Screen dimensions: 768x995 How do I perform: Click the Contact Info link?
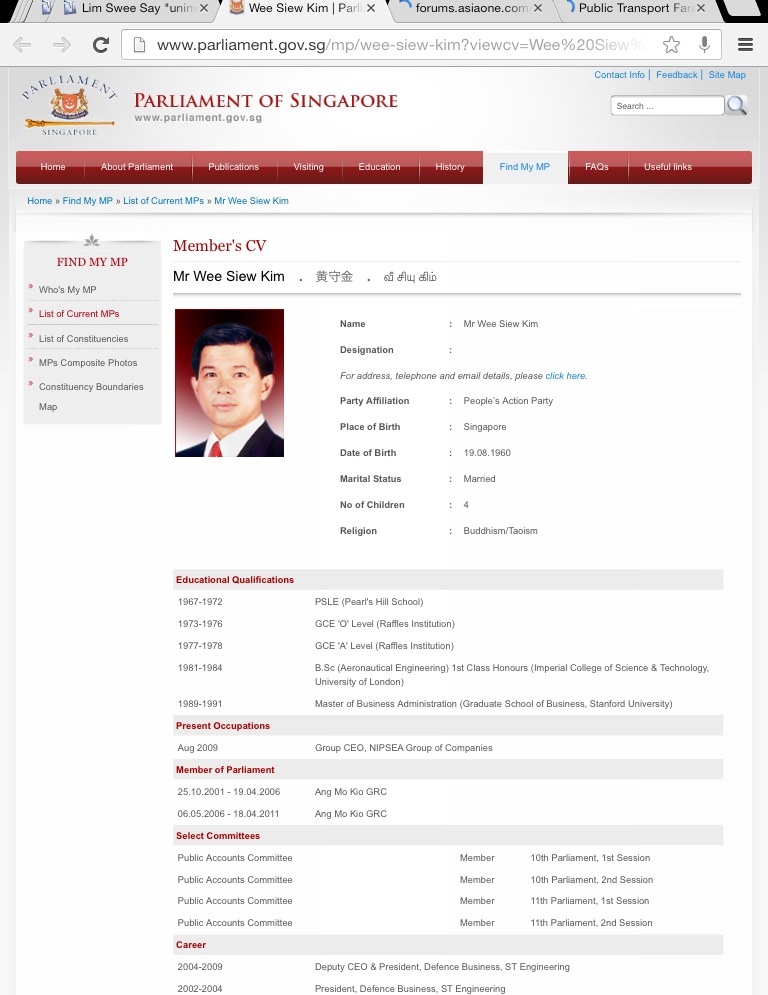619,75
